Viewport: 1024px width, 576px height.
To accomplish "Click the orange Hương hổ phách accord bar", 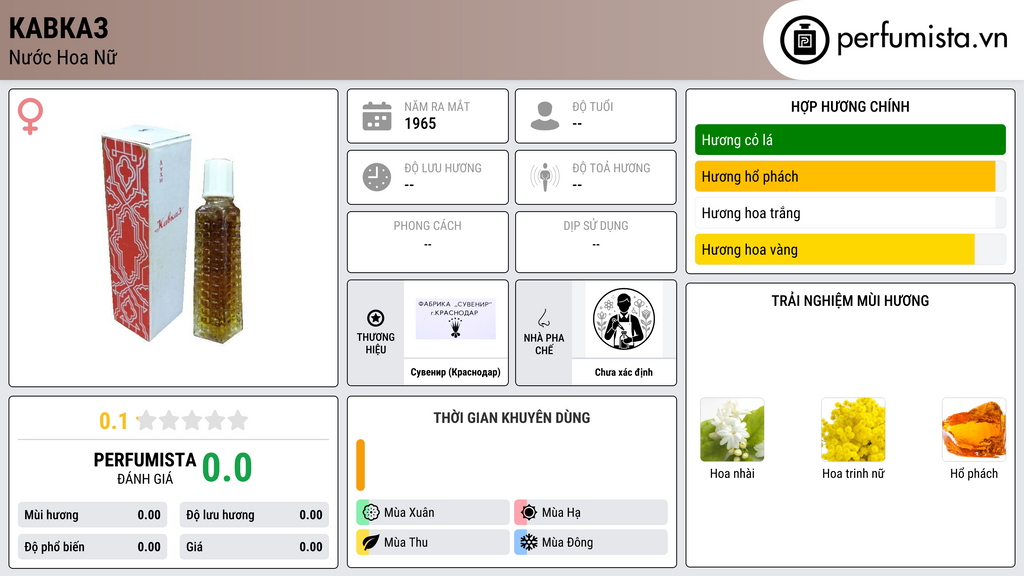I will click(850, 176).
